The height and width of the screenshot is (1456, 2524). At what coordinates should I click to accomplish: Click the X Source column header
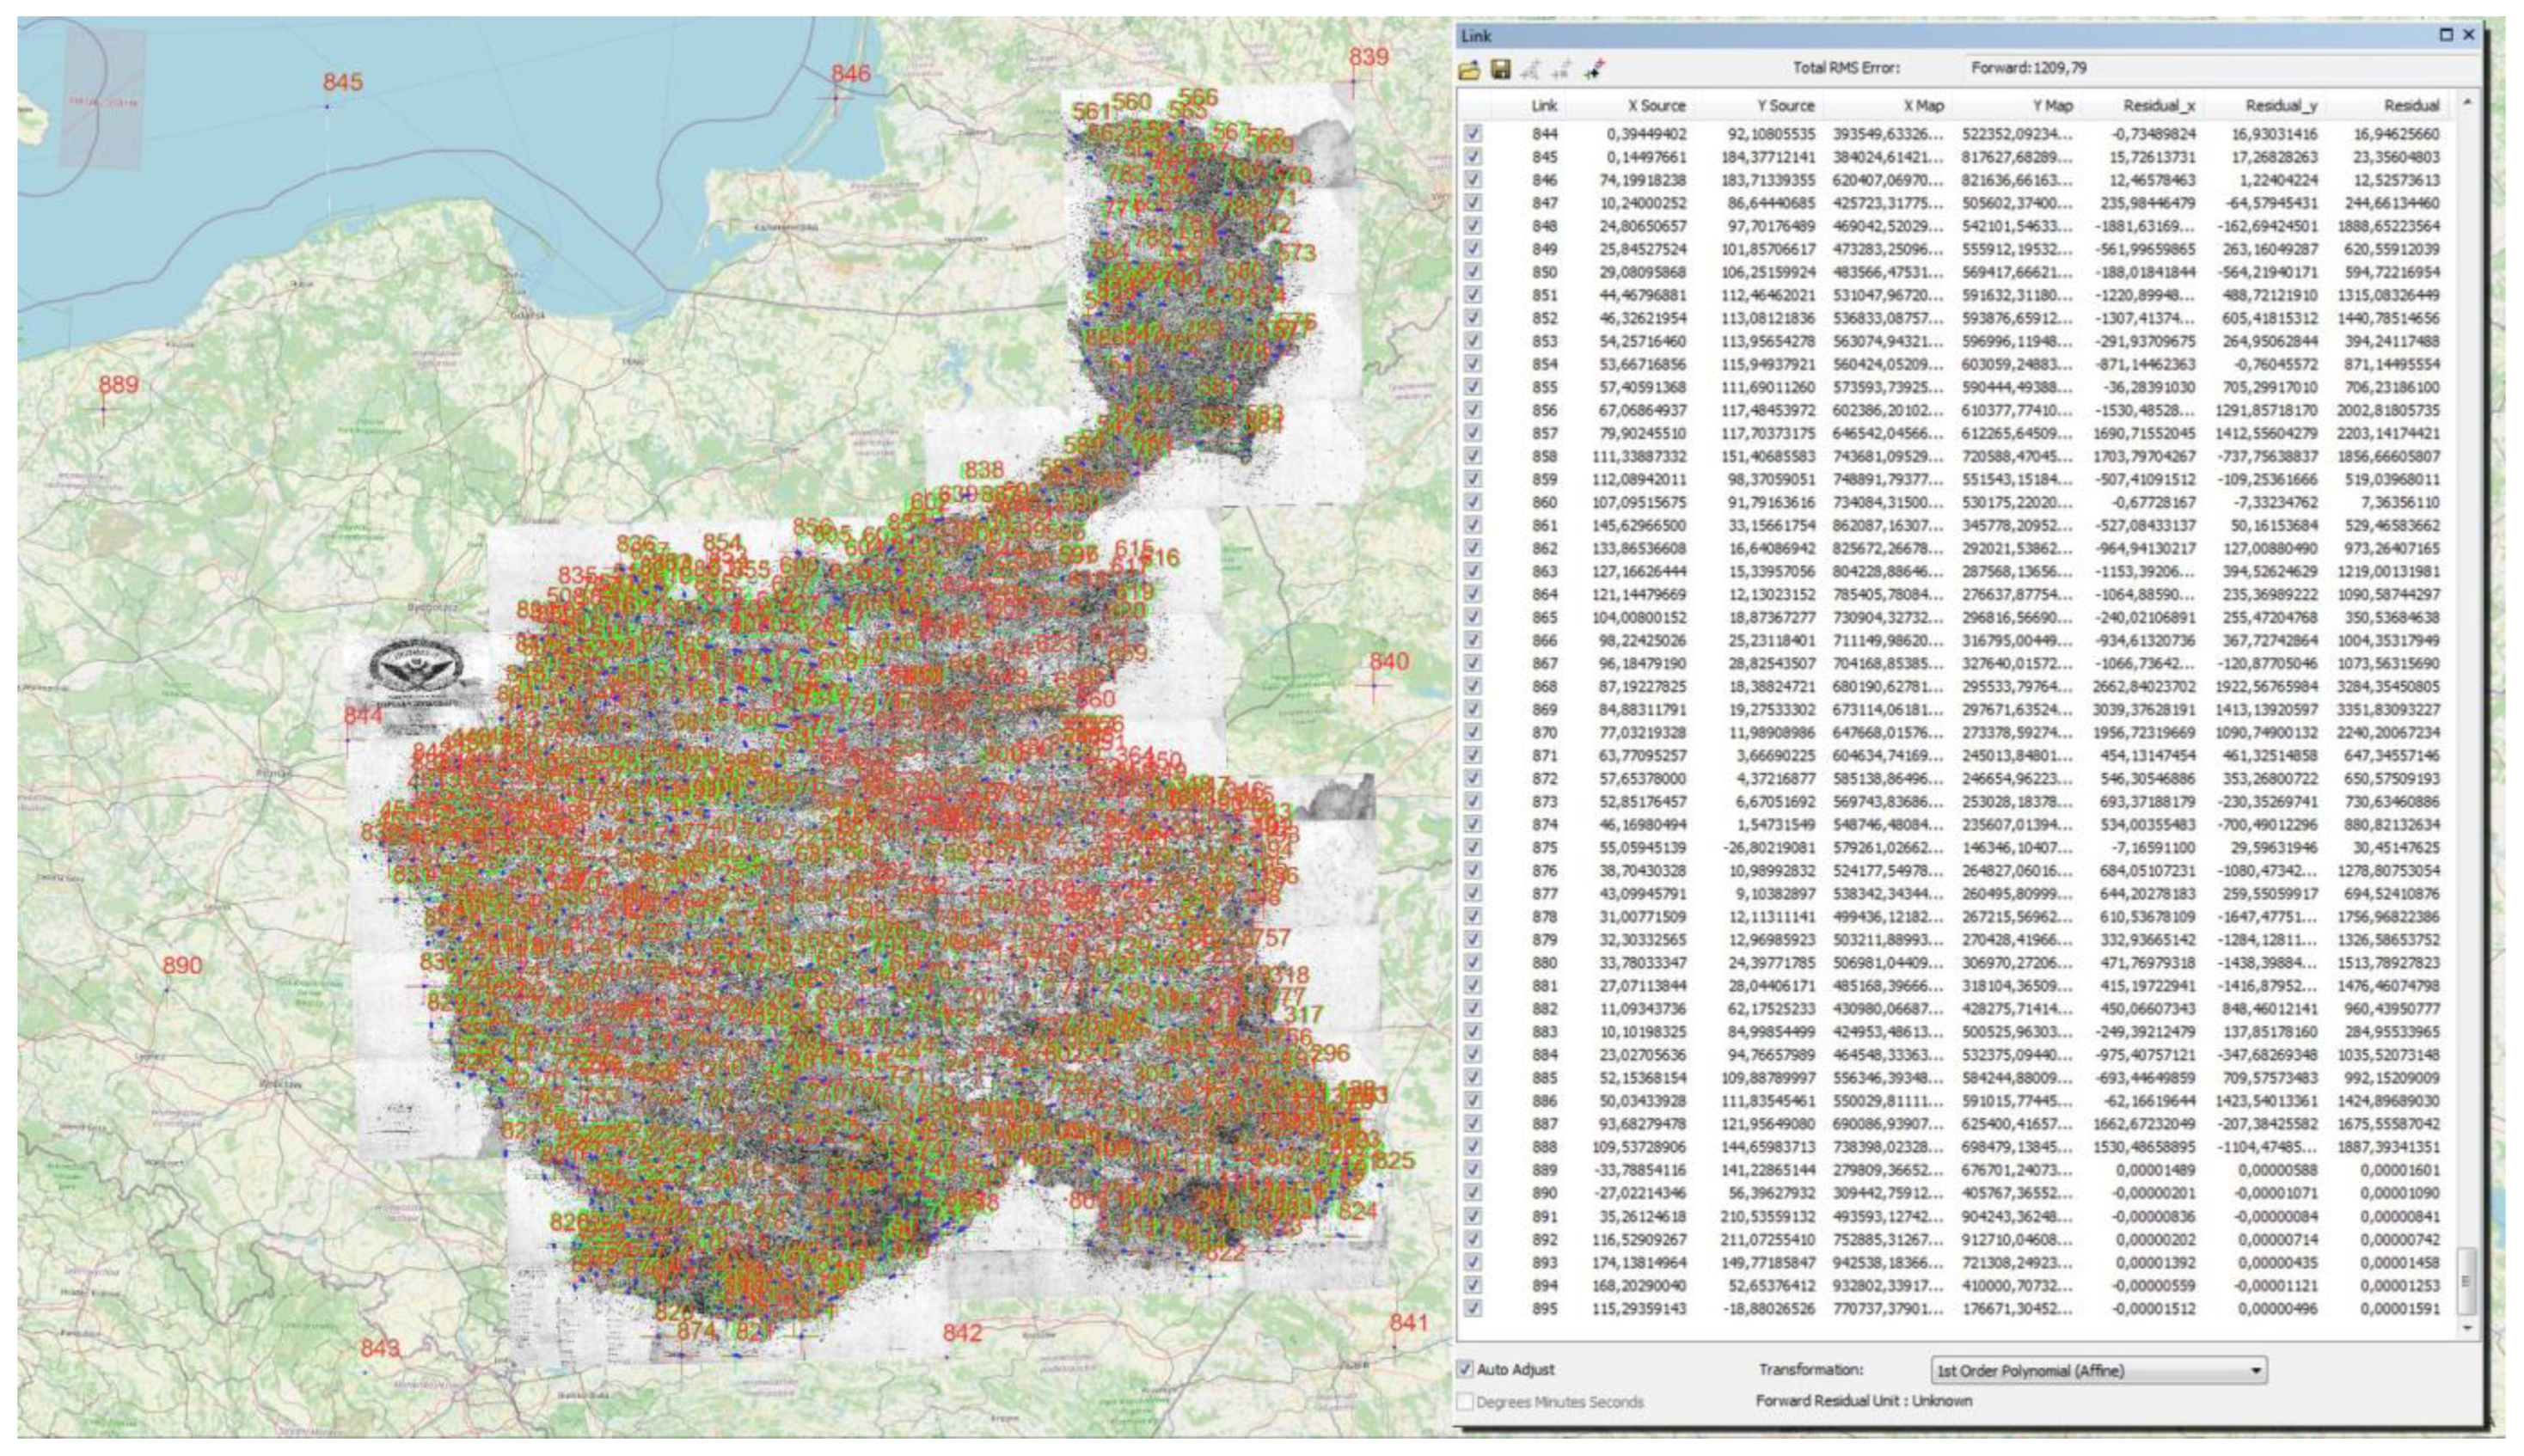[x=1655, y=106]
